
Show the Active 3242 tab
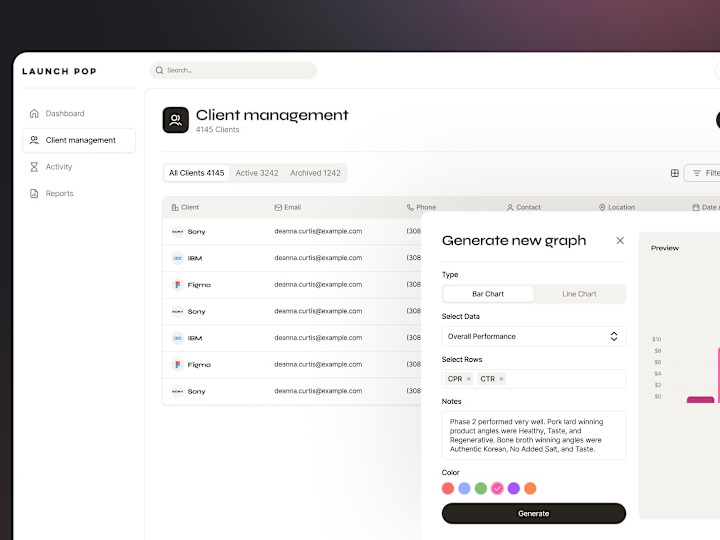(x=257, y=173)
